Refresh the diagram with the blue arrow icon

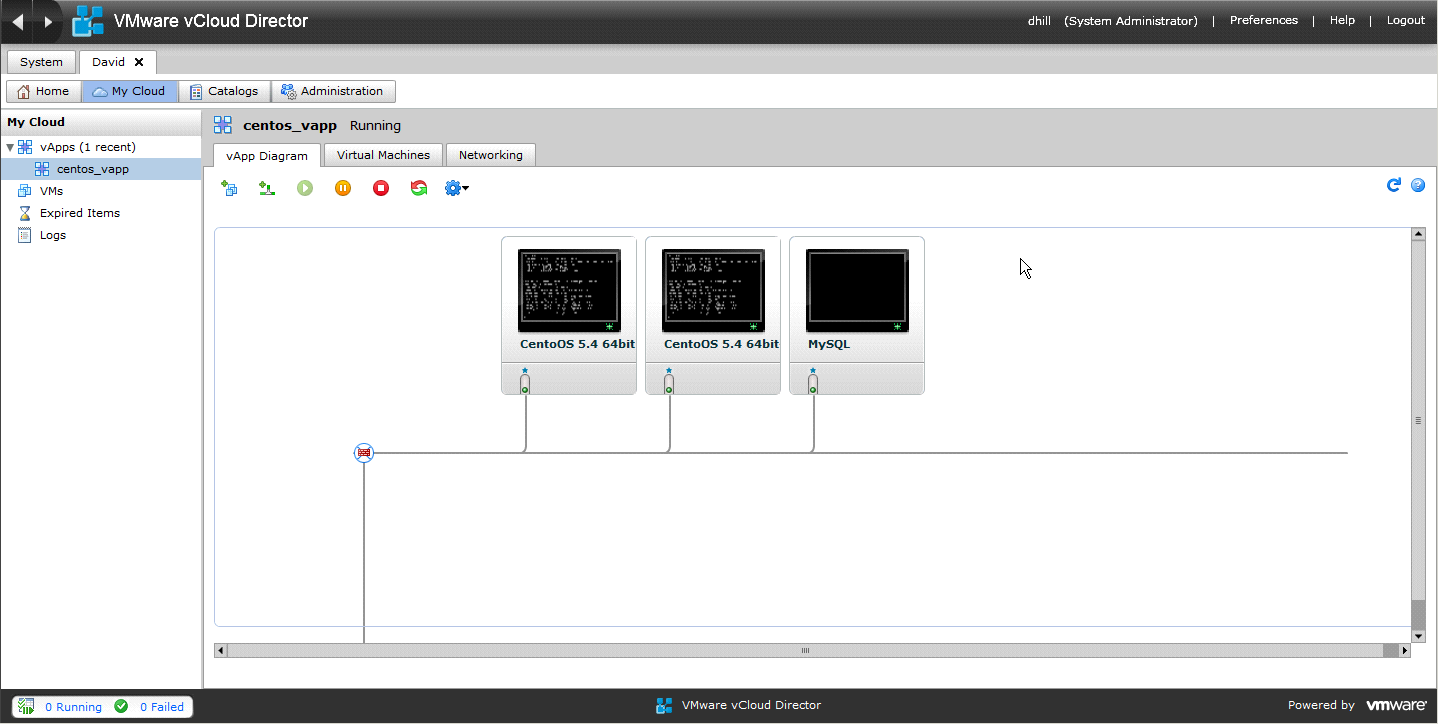pos(1393,185)
